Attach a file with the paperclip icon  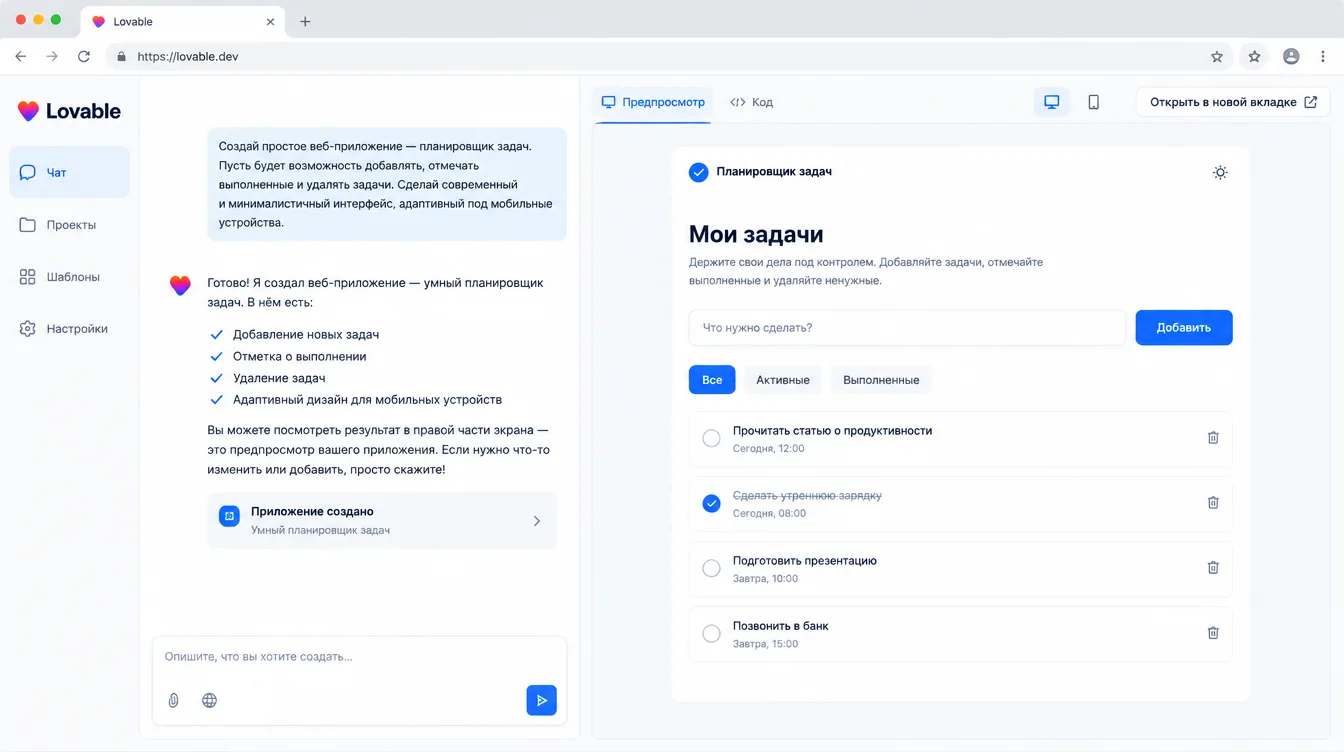(173, 700)
